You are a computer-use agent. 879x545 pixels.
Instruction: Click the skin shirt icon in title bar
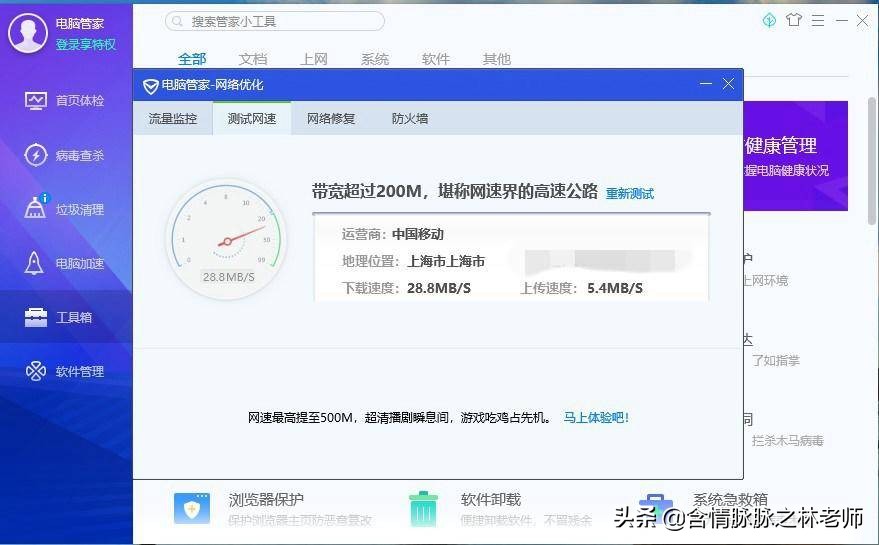click(794, 20)
